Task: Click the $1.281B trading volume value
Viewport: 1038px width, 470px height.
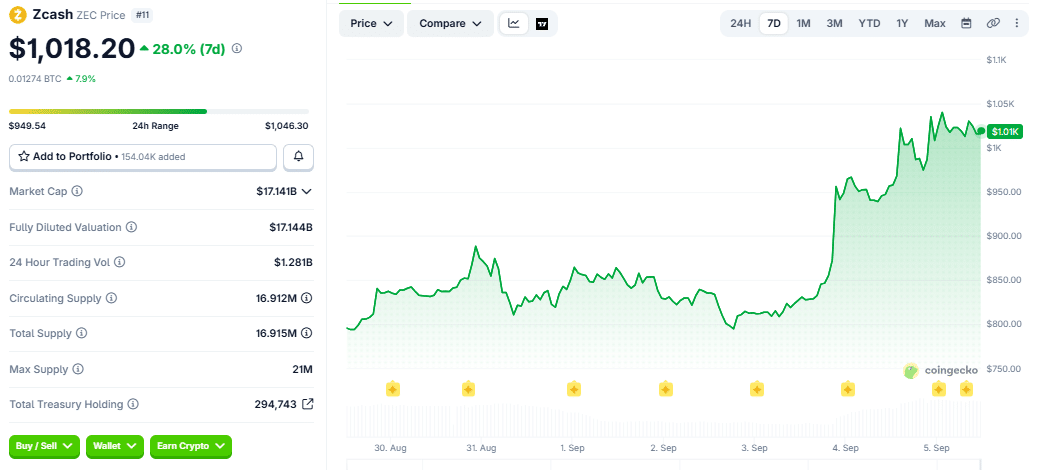Action: [x=293, y=262]
